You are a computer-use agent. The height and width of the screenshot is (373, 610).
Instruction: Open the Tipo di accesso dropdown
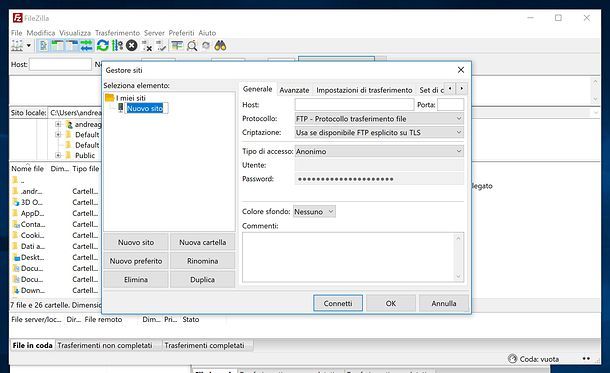(379, 151)
